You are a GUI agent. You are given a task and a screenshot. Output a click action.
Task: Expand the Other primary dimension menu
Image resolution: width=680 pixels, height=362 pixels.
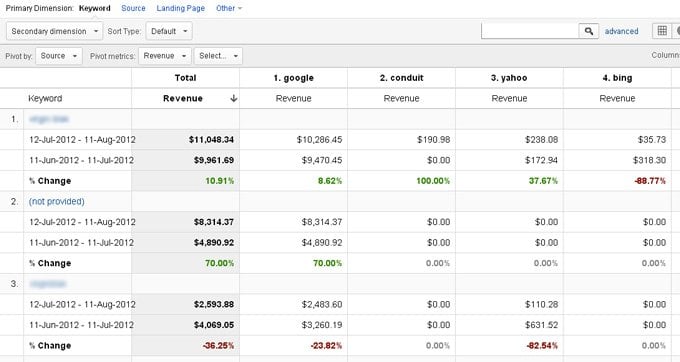[229, 8]
